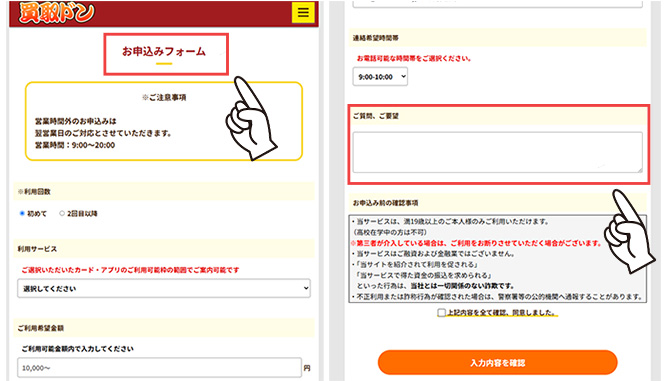This screenshot has height=381, width=665.
Task: Click the input field above the 連絡希望時間帯 label
Action: (x=497, y=3)
